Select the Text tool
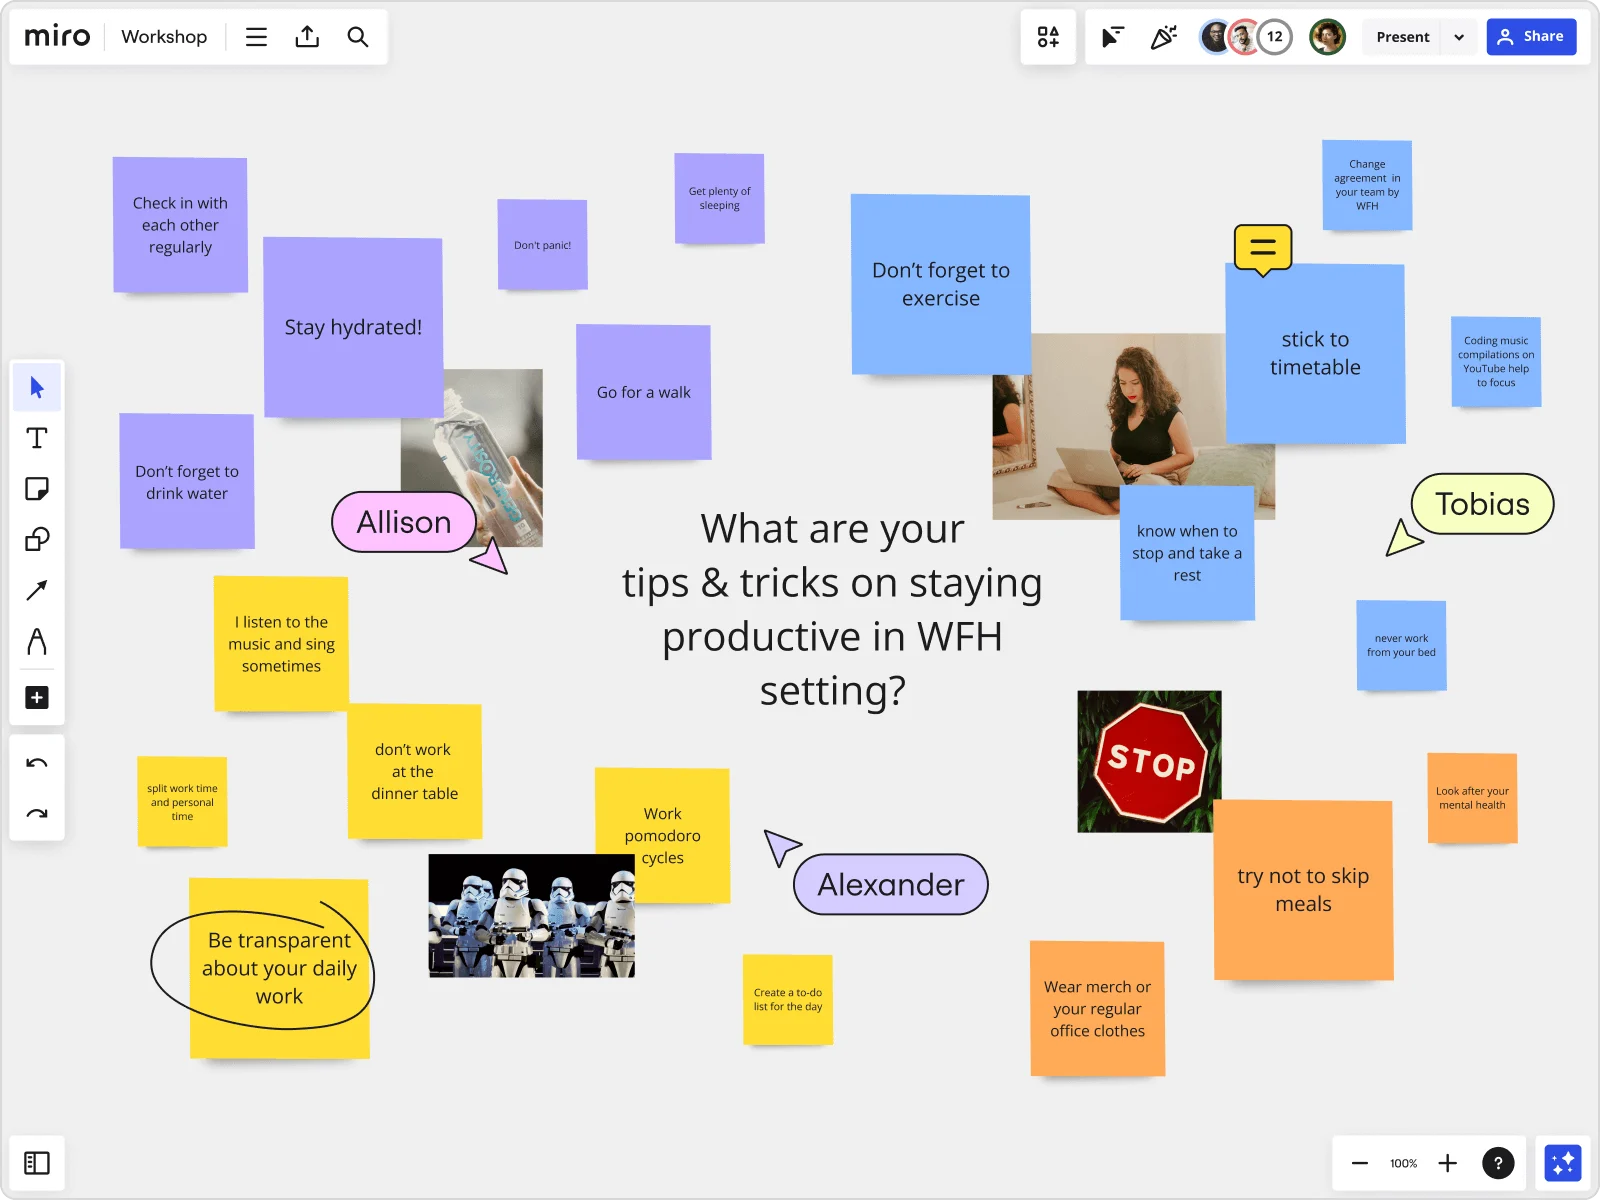The height and width of the screenshot is (1200, 1600). 37,438
